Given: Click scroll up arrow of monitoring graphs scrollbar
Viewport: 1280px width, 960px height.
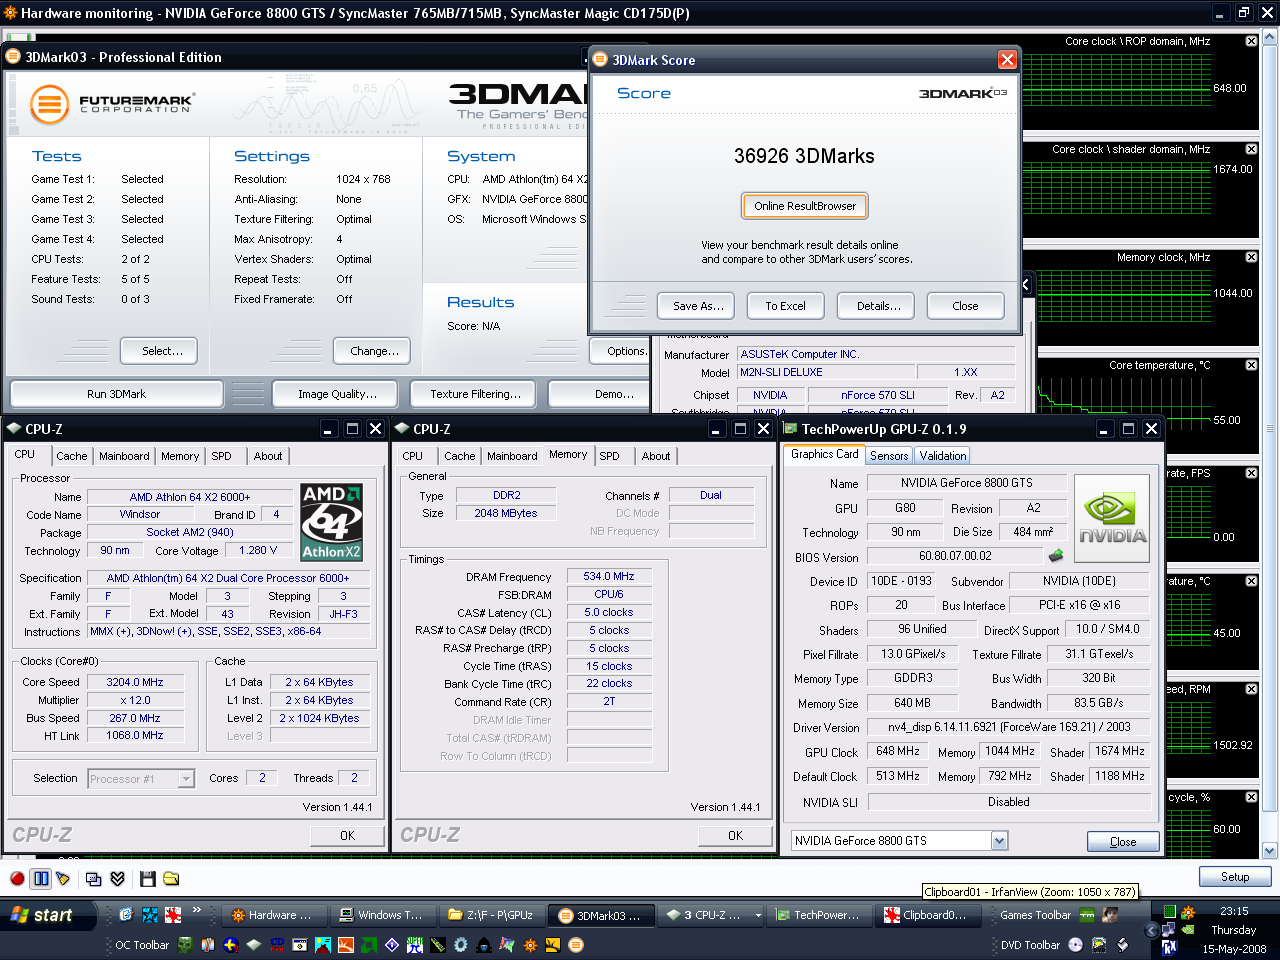Looking at the screenshot, I should [1270, 37].
